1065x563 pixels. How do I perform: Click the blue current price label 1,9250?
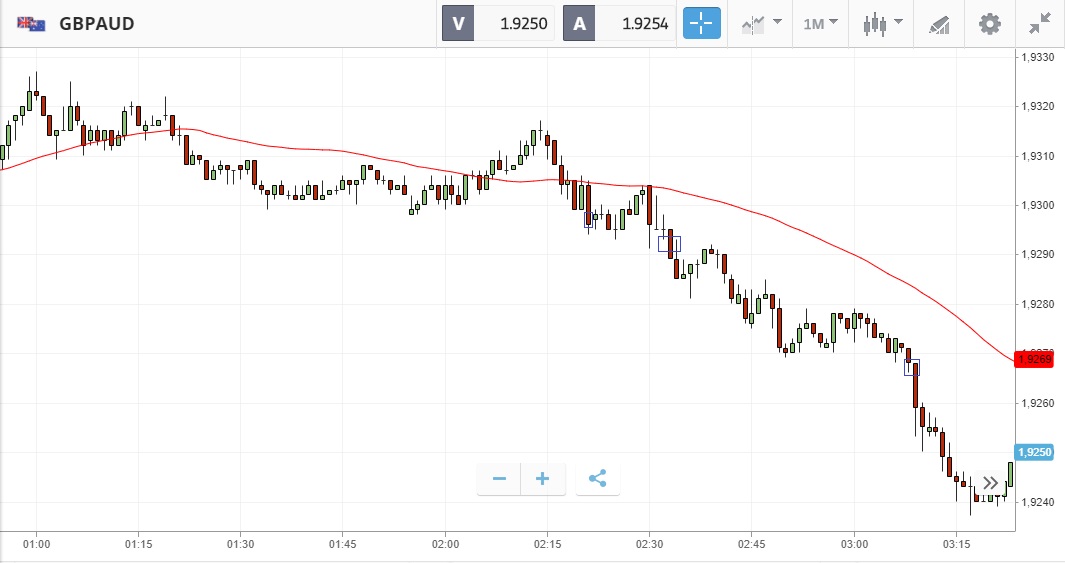pos(1034,452)
